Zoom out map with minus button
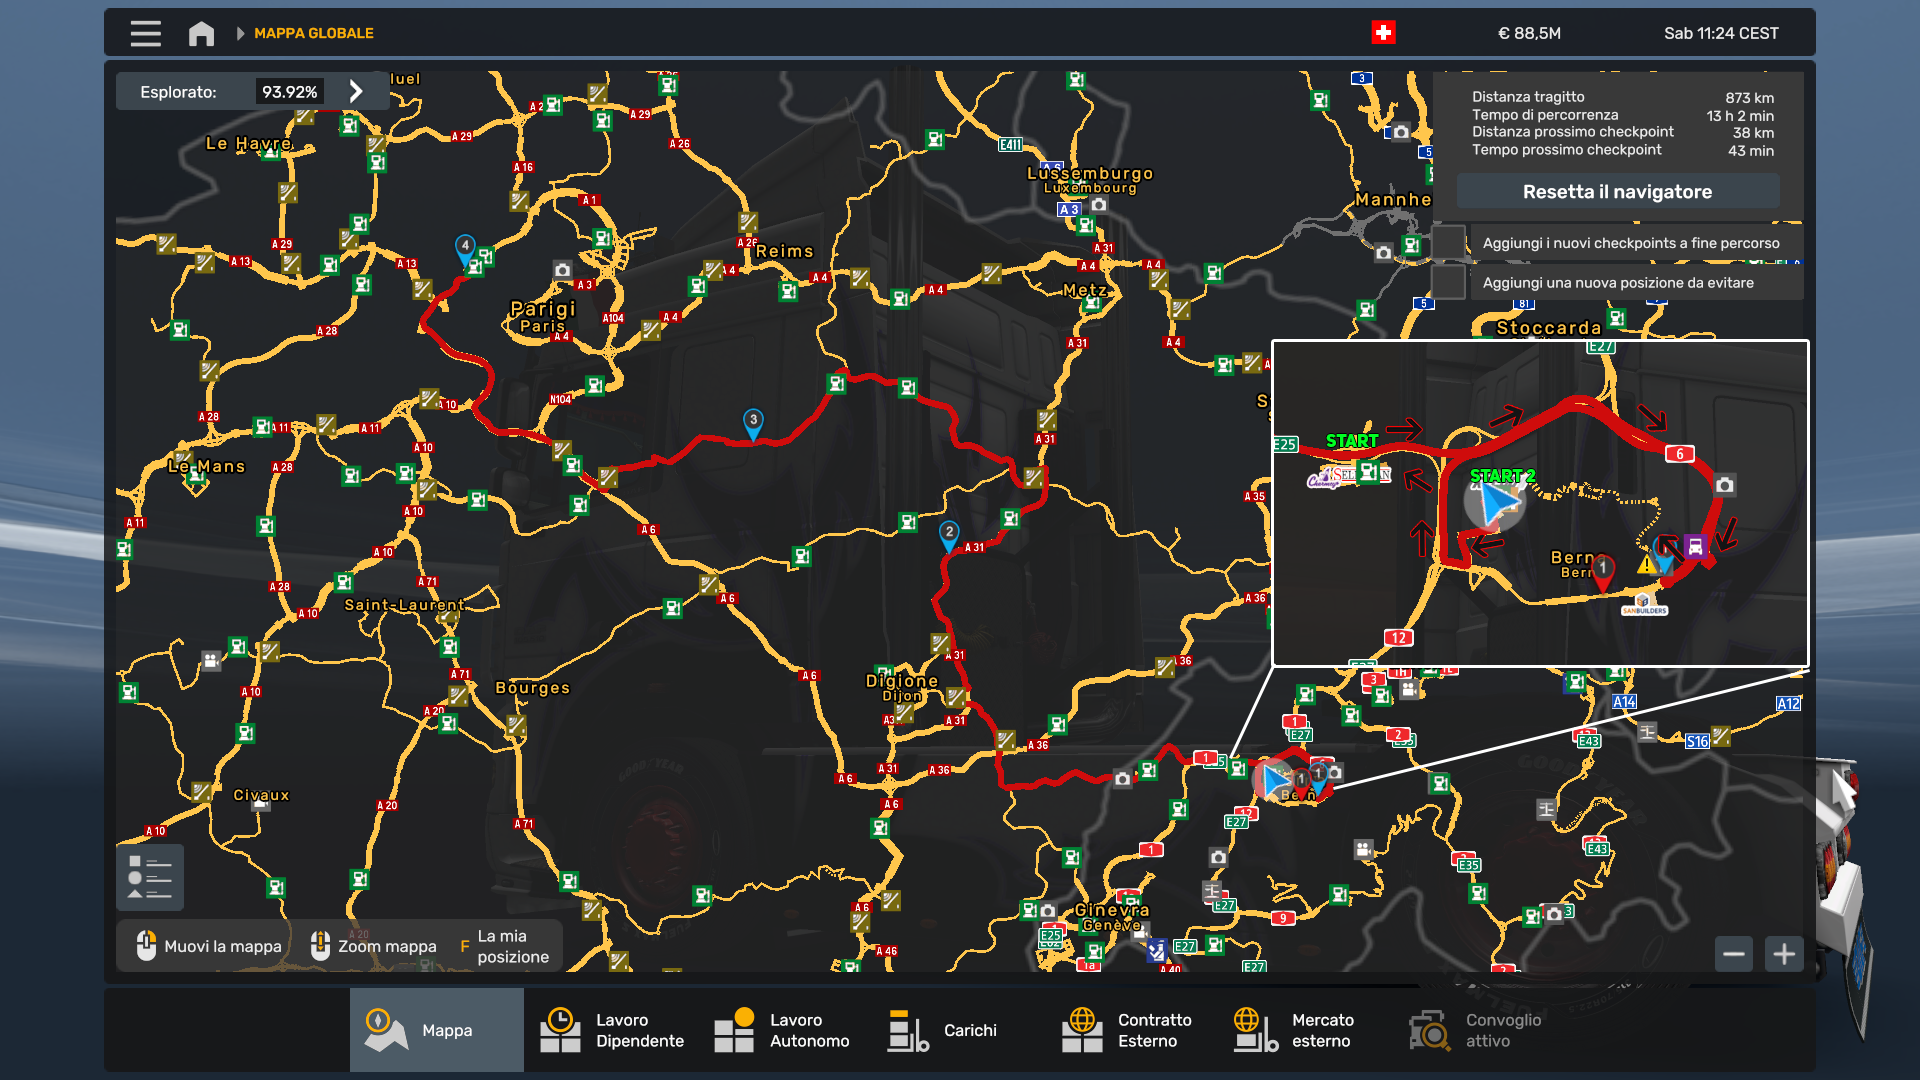Screen dimensions: 1920x1080 [1734, 954]
